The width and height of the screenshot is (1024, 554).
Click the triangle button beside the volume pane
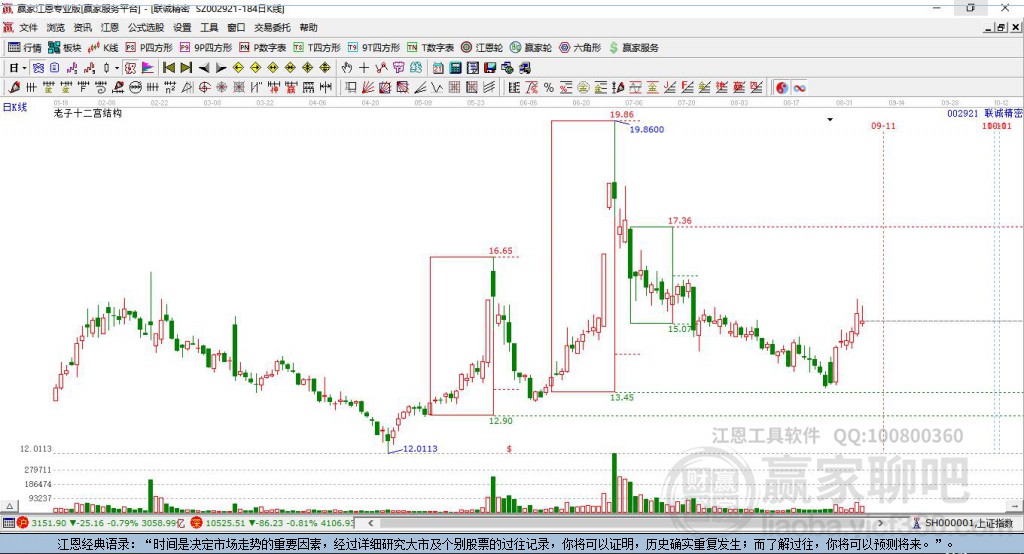coord(9,506)
